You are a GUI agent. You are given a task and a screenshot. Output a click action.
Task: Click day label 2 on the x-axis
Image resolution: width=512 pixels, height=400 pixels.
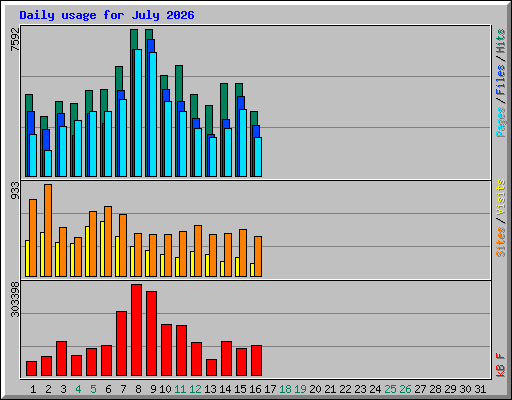pos(48,389)
